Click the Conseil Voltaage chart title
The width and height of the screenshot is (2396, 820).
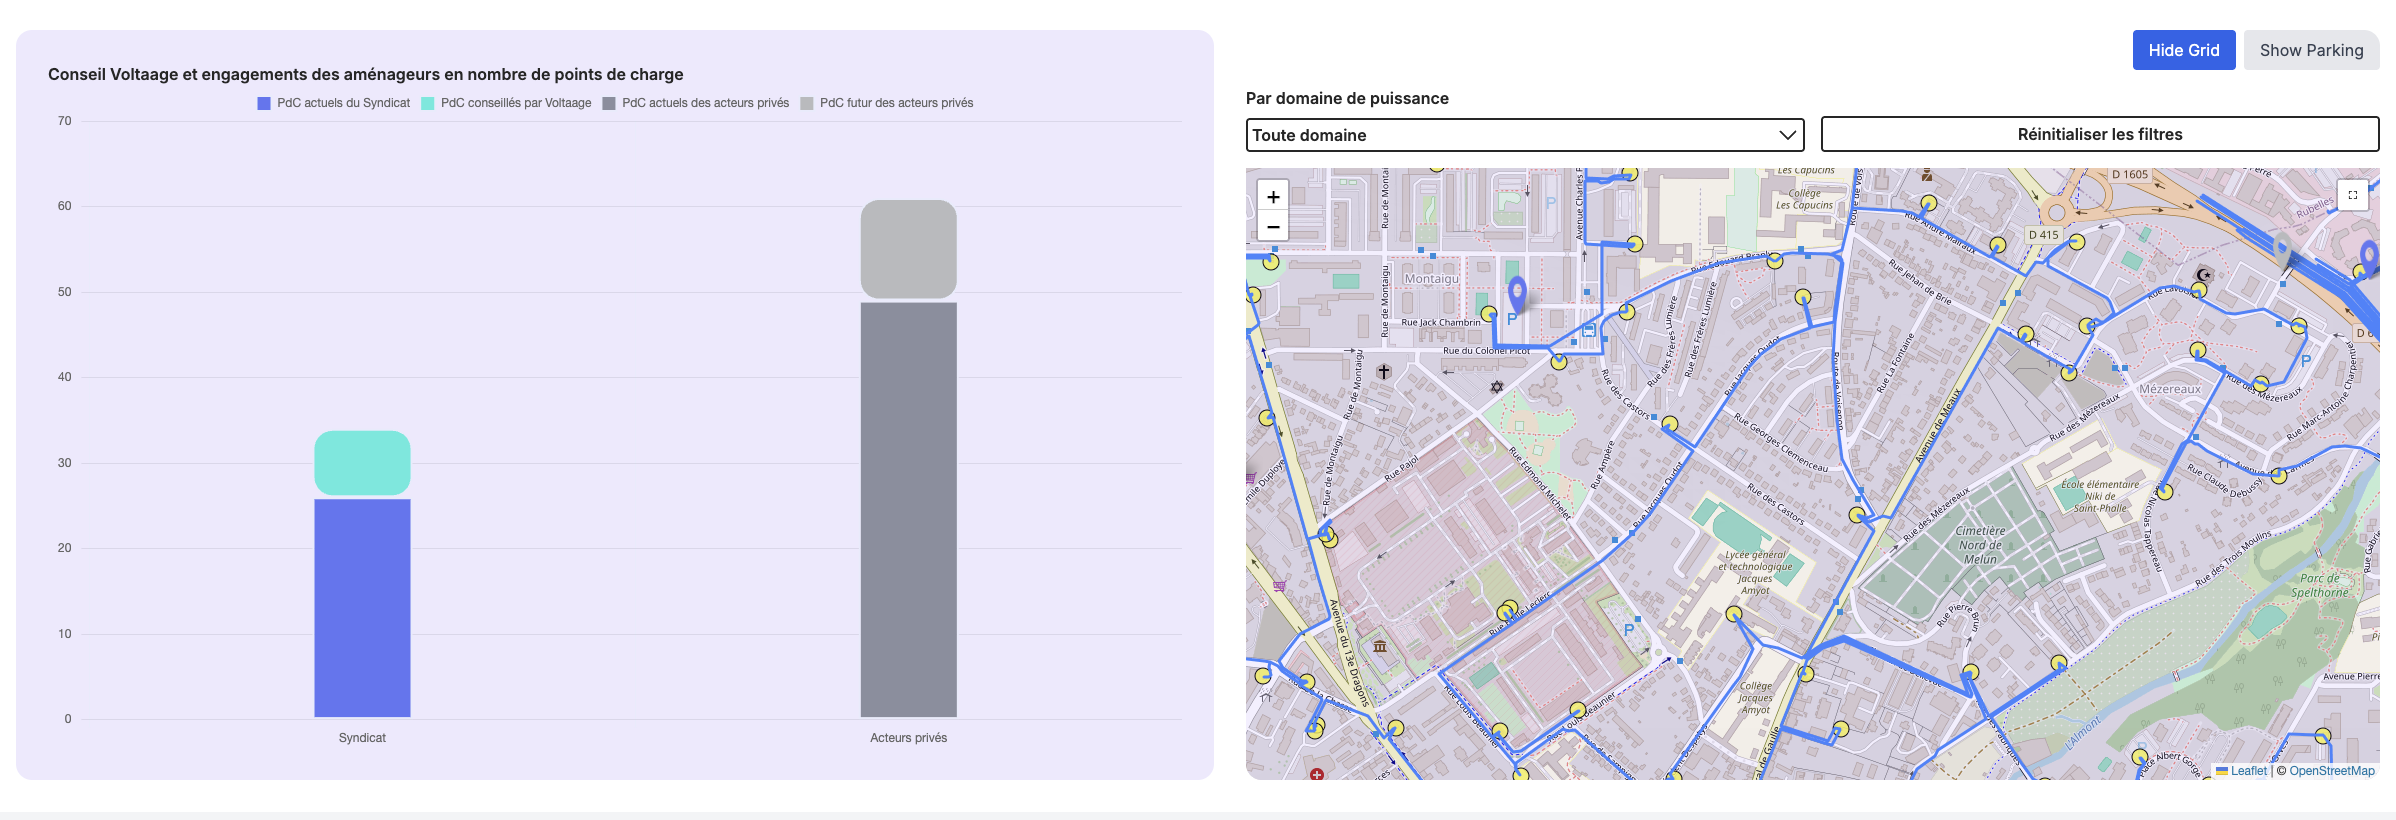tap(366, 74)
